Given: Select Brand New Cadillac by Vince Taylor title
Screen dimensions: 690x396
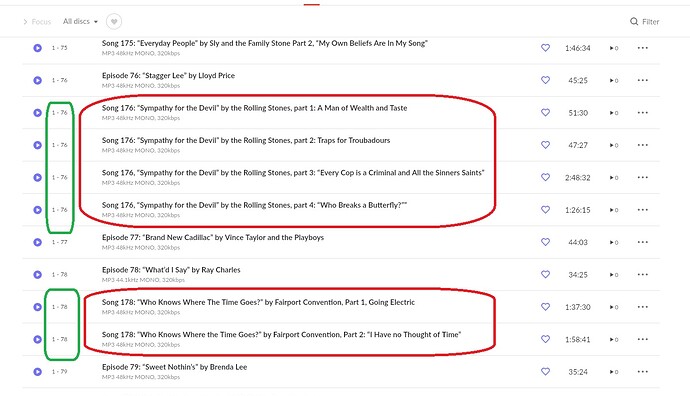Looking at the screenshot, I should tap(213, 237).
